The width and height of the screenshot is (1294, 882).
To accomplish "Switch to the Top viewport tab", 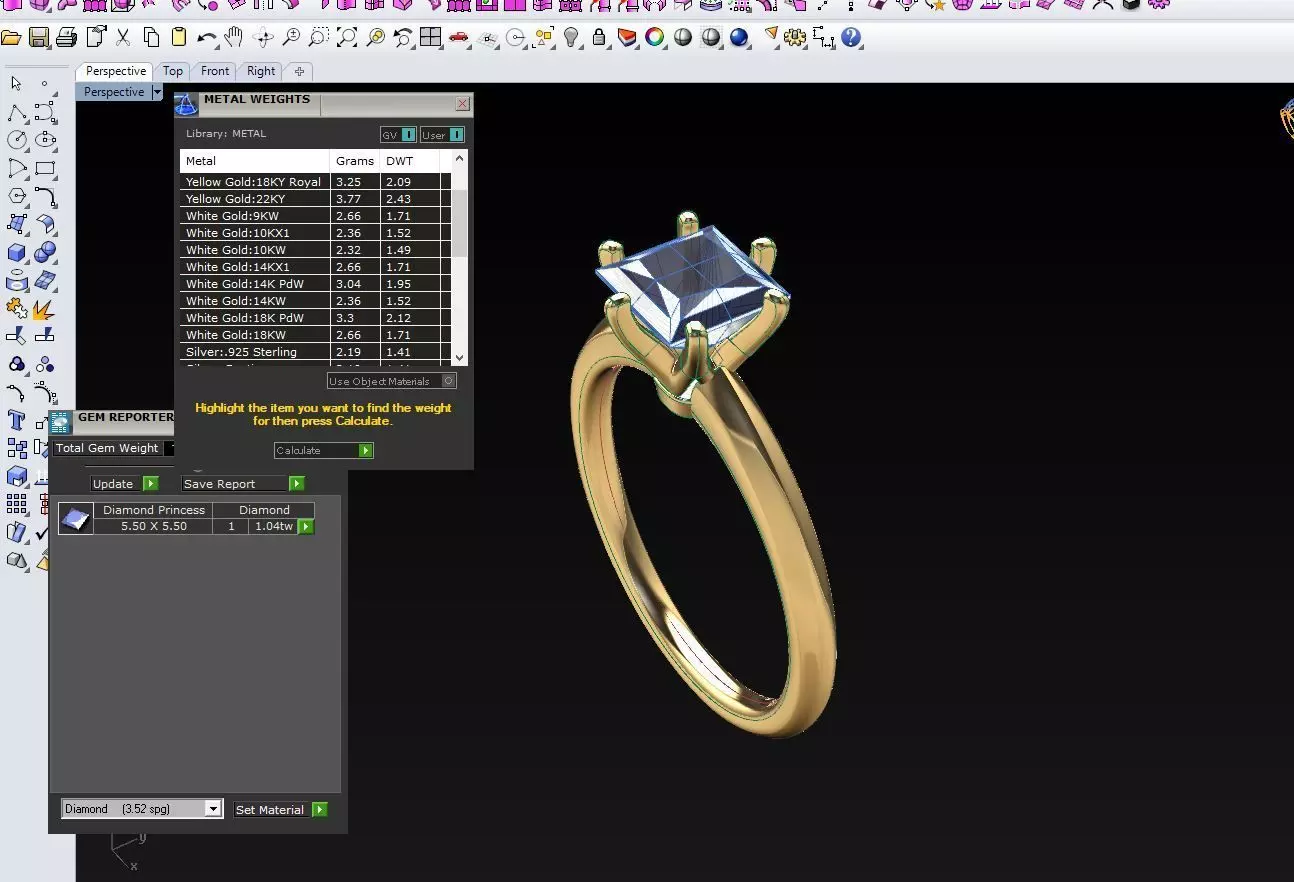I will point(173,71).
